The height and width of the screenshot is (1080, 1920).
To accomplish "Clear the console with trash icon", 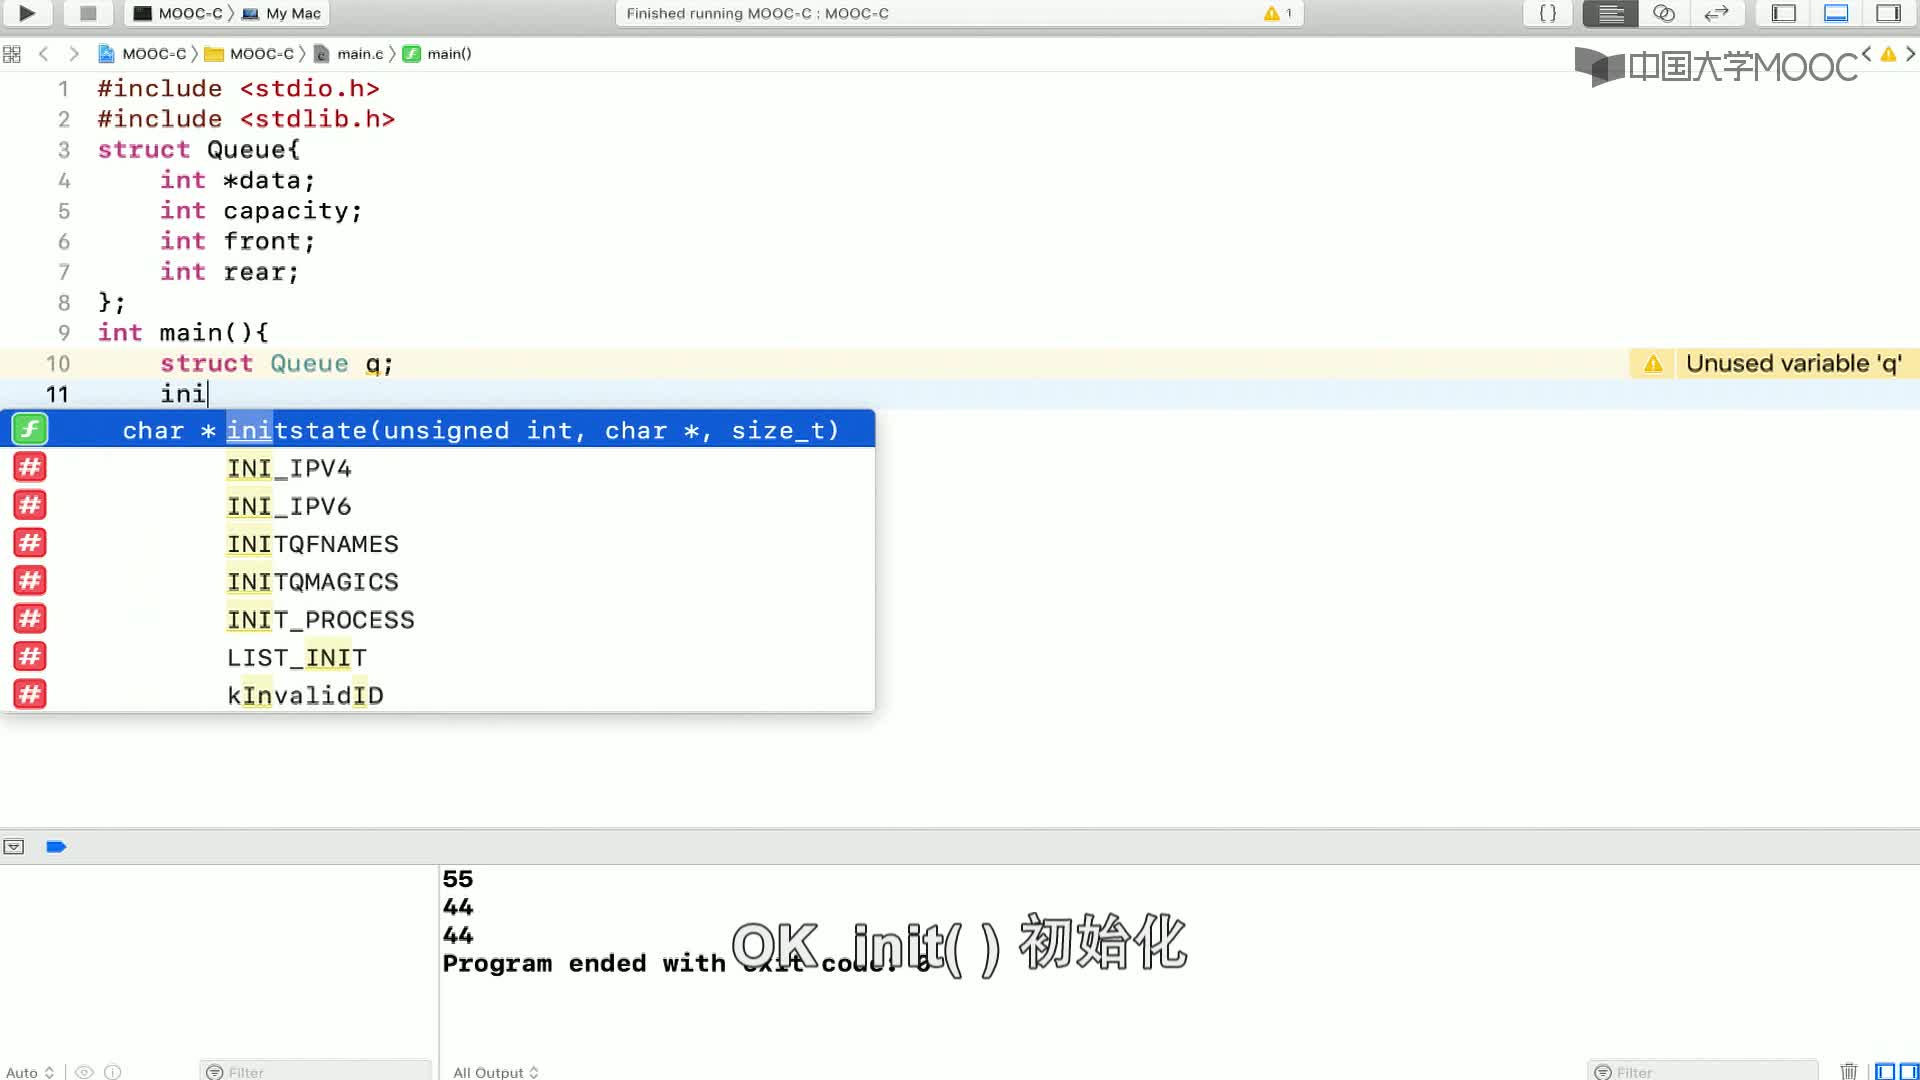I will point(1849,1071).
